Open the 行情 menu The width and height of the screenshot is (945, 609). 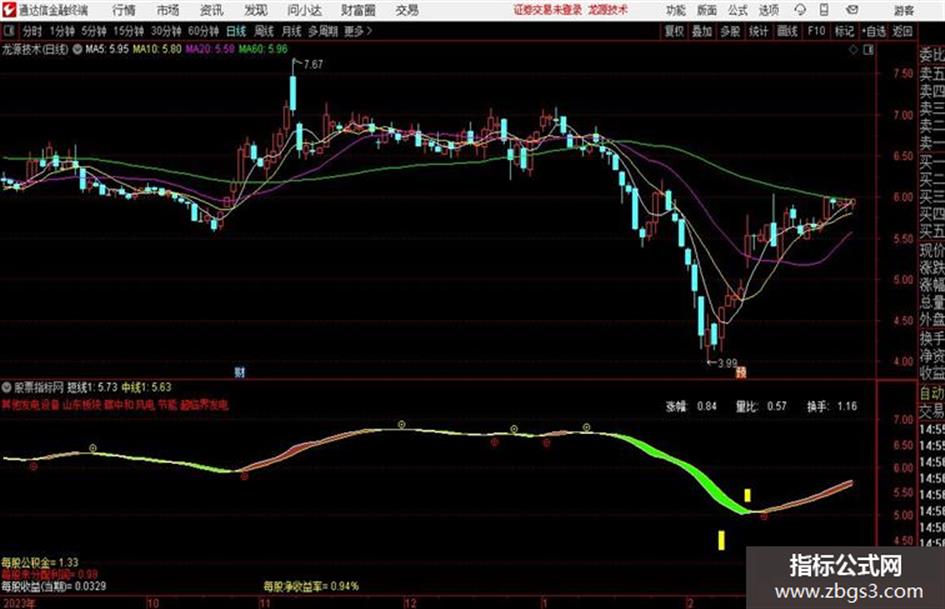(124, 10)
